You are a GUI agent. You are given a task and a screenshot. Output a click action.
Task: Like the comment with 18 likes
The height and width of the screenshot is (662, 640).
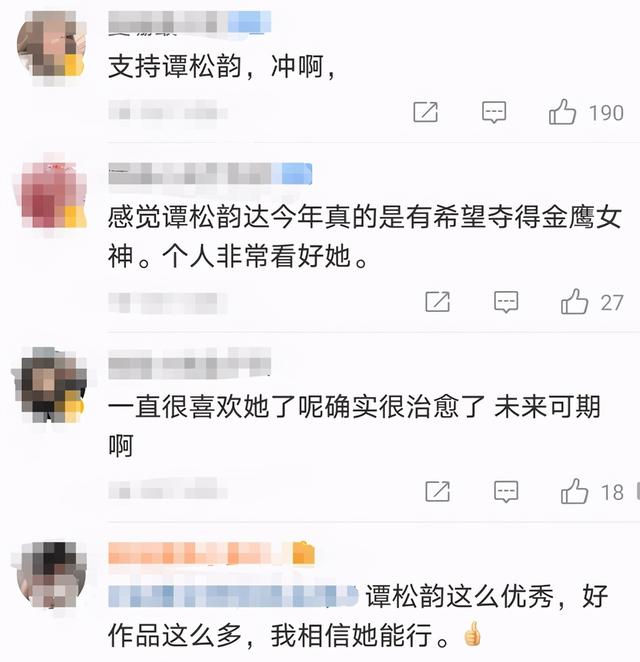point(574,491)
